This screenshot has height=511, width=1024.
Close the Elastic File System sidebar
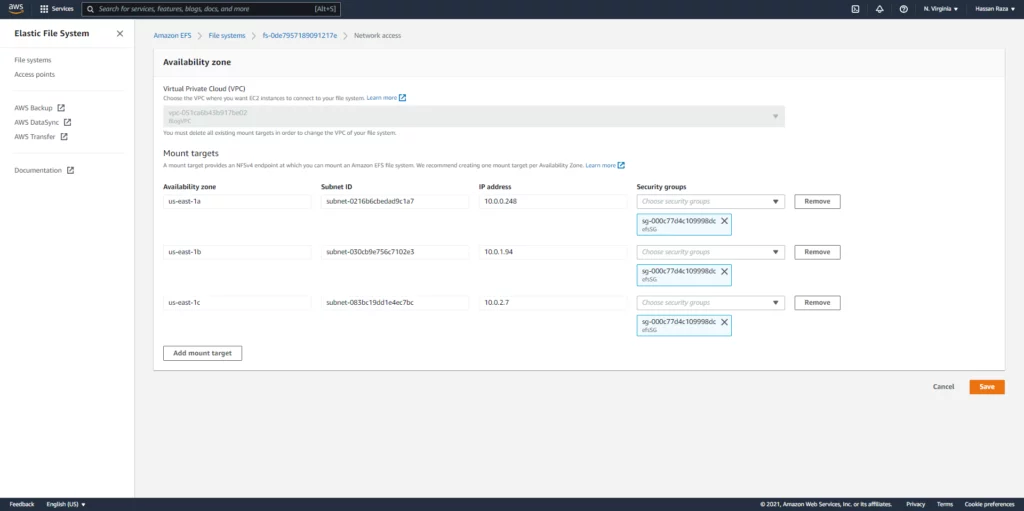point(120,33)
